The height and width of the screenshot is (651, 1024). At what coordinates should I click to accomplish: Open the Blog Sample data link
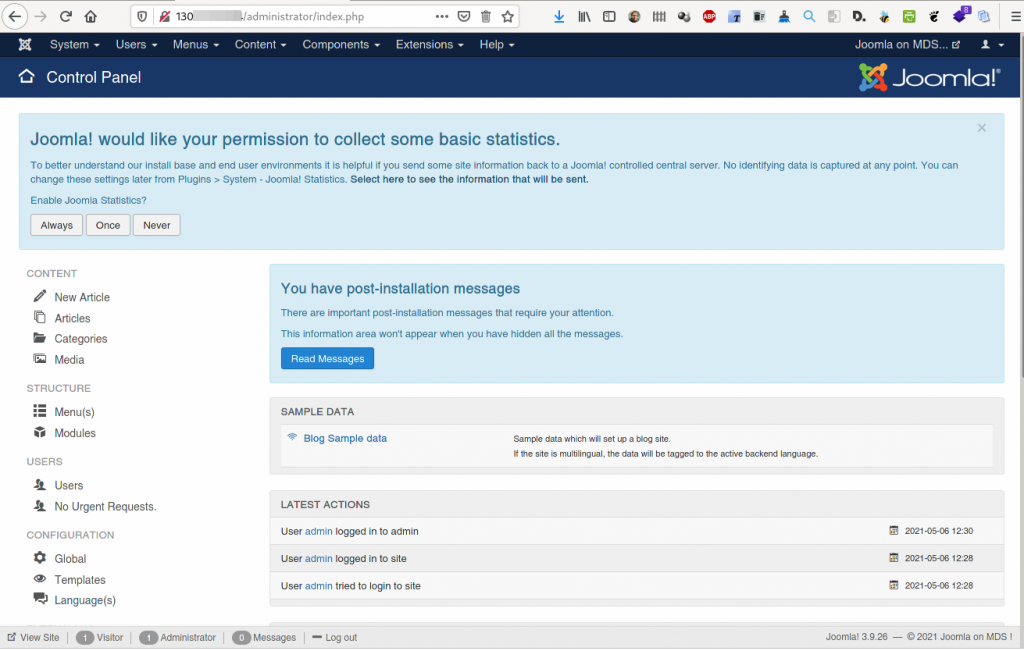point(345,438)
